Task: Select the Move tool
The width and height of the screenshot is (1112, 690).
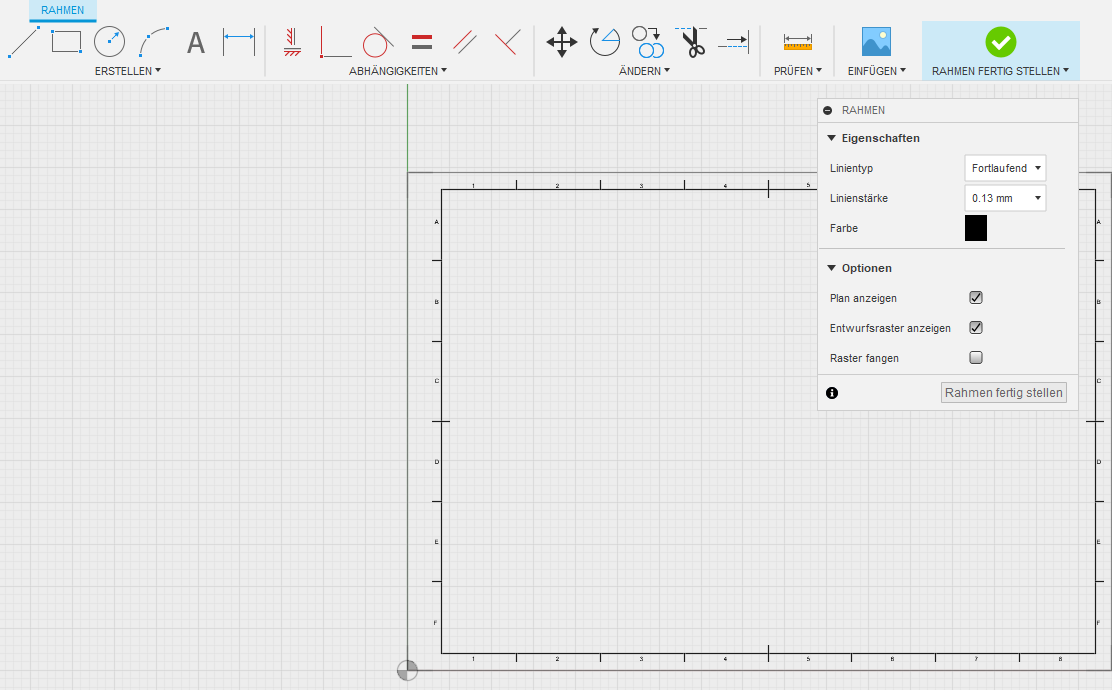Action: (x=562, y=42)
